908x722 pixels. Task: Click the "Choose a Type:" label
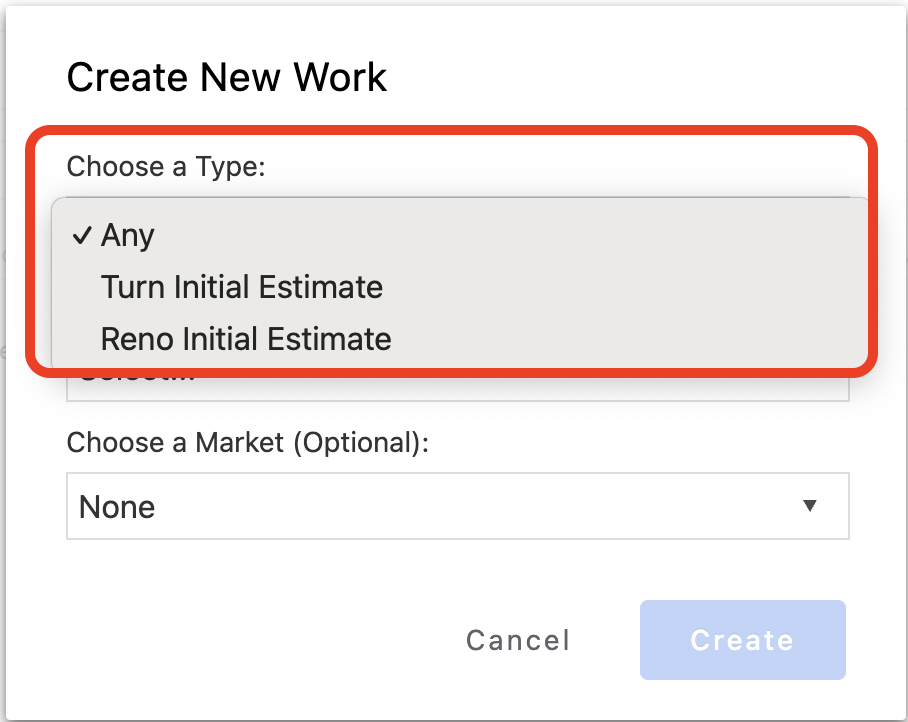pyautogui.click(x=166, y=166)
